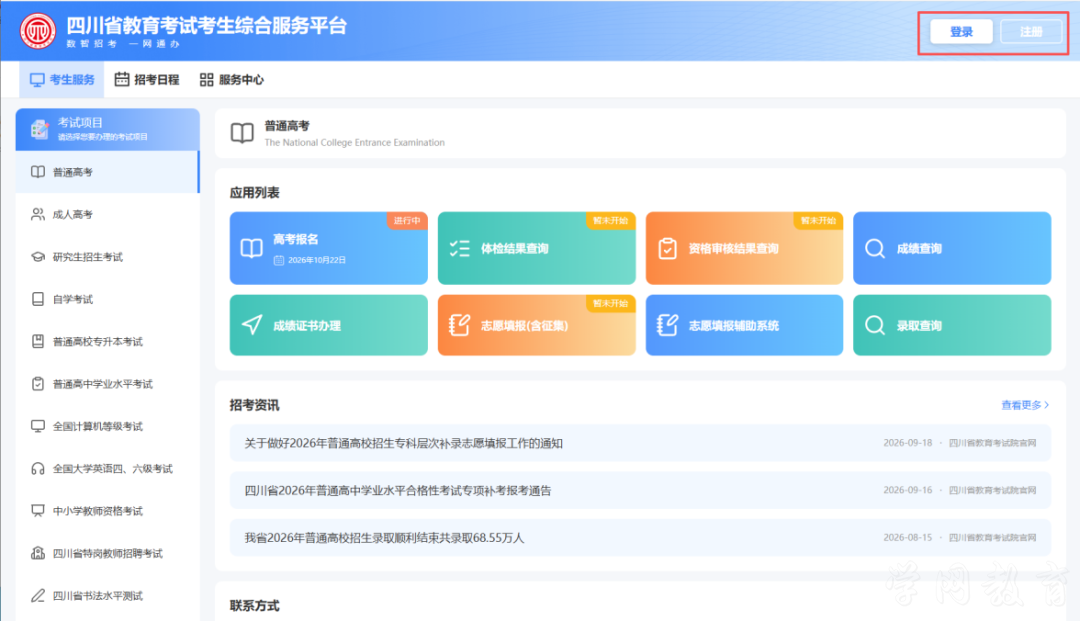Click the 联系方式 section heading
Viewport: 1080px width, 621px height.
(x=255, y=606)
